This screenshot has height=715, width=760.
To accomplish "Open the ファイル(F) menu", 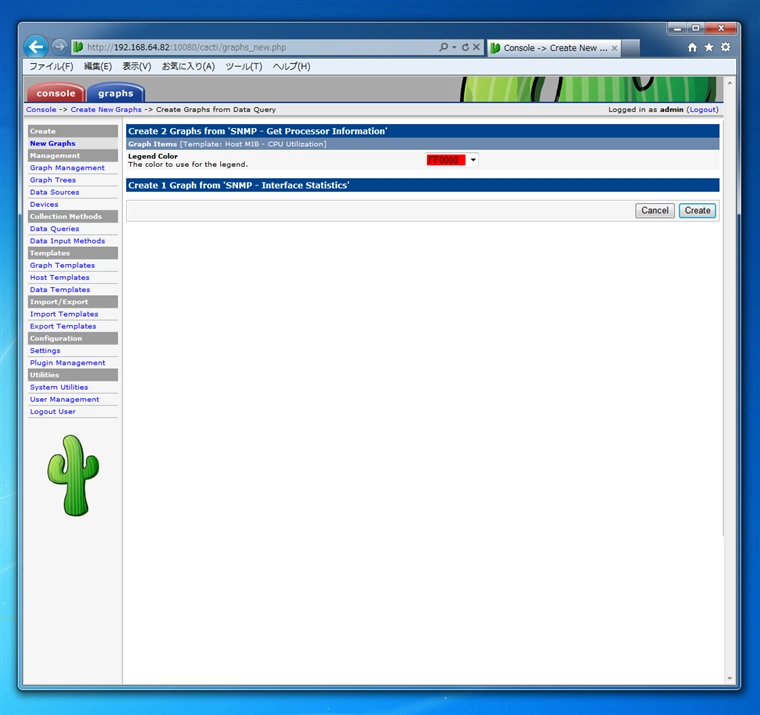I will 51,66.
